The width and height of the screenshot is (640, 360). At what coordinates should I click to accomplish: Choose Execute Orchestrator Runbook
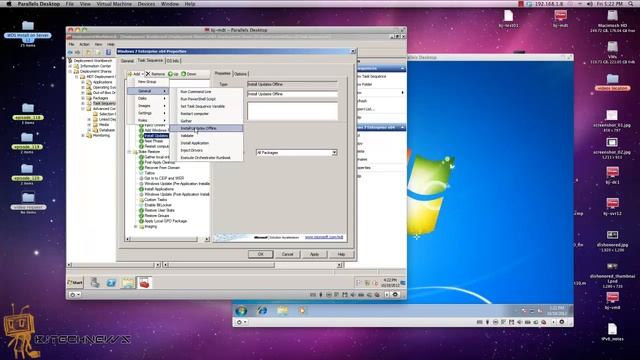click(206, 158)
